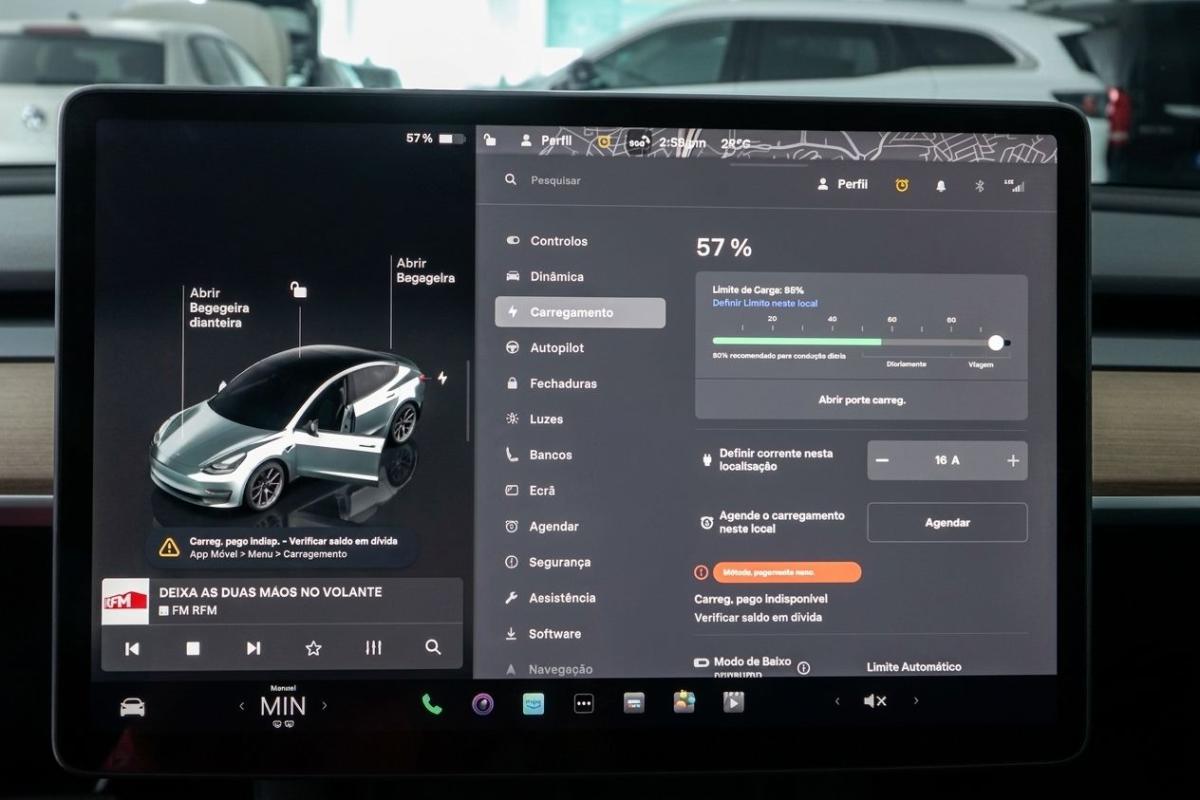Tap the Tesla car image
The image size is (1200, 800).
(x=288, y=428)
